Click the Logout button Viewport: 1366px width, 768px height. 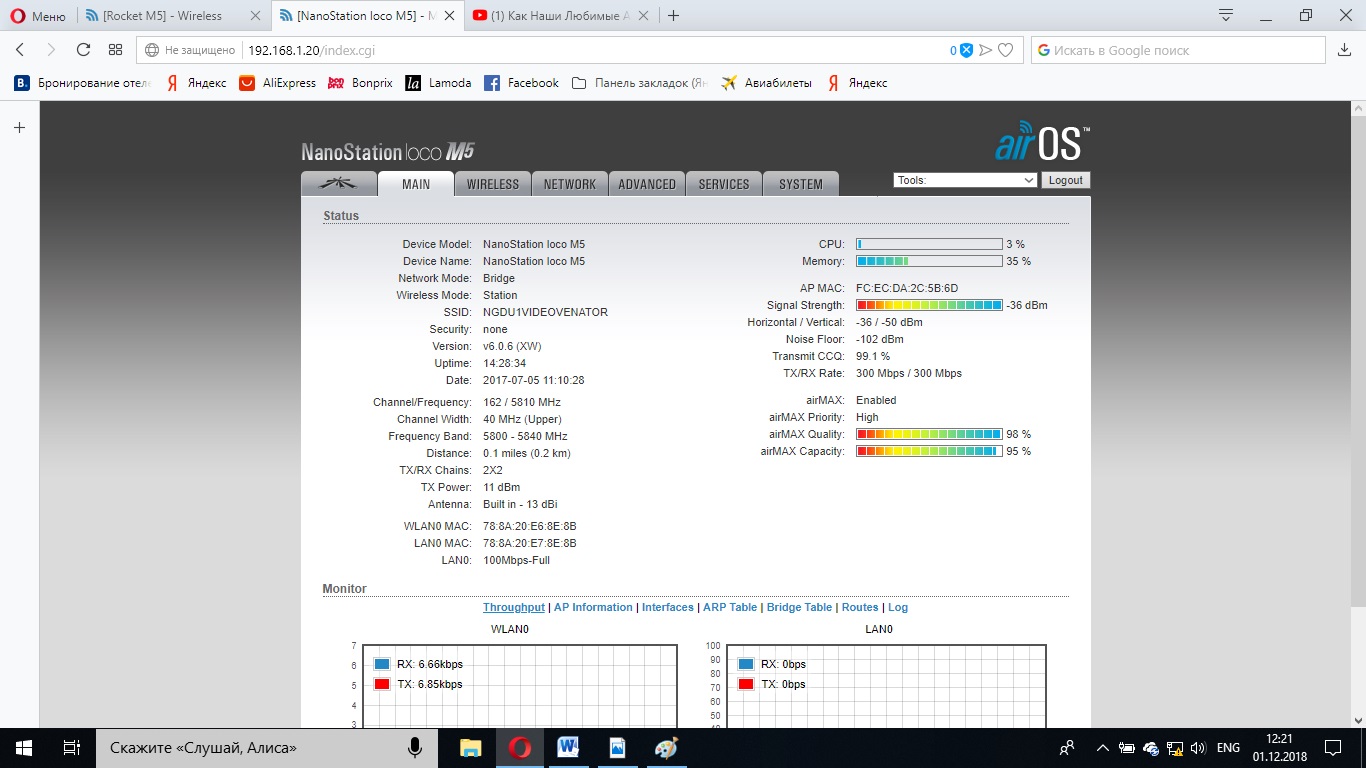[x=1065, y=180]
